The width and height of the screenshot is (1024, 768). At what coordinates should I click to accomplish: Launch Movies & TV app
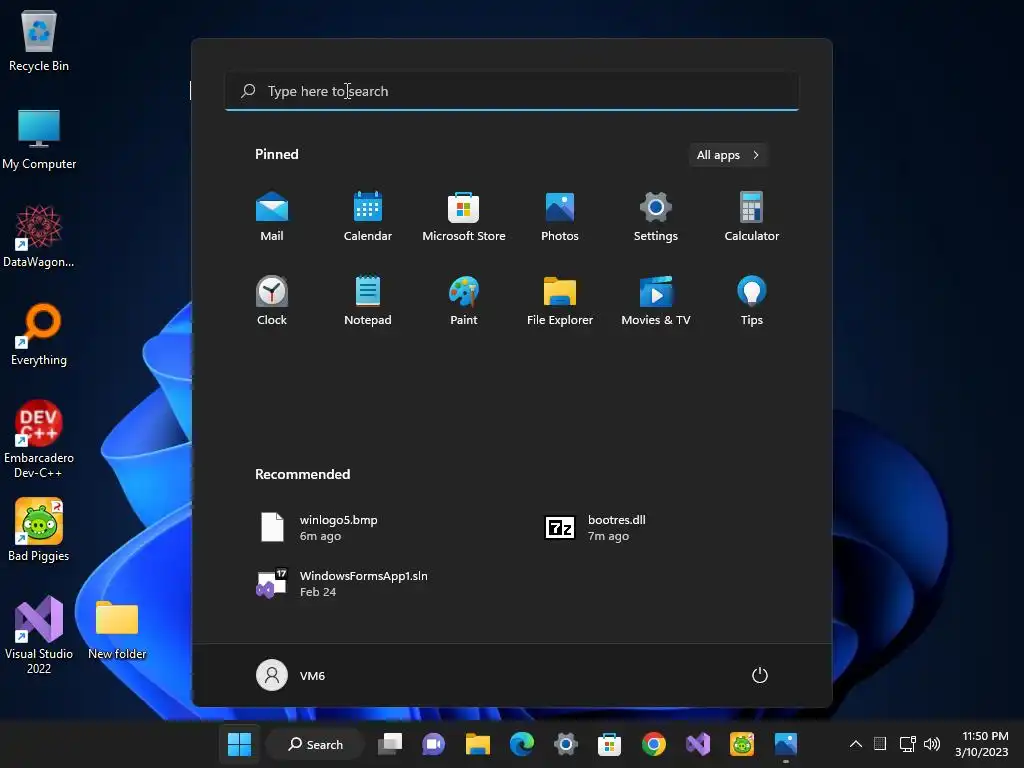[656, 300]
